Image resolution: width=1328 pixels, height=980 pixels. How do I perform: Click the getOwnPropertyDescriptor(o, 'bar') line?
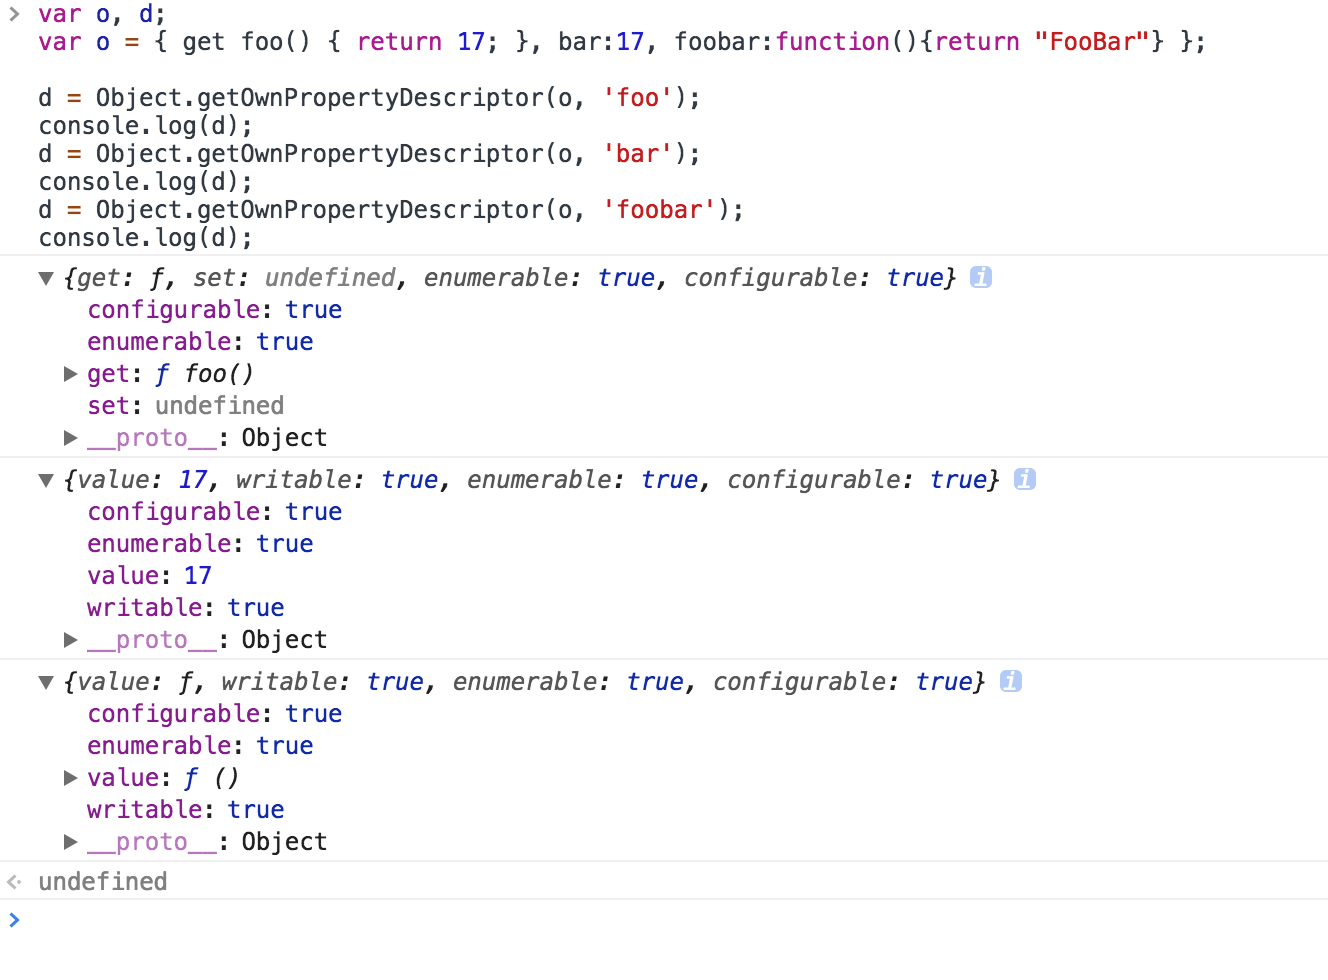tap(369, 154)
